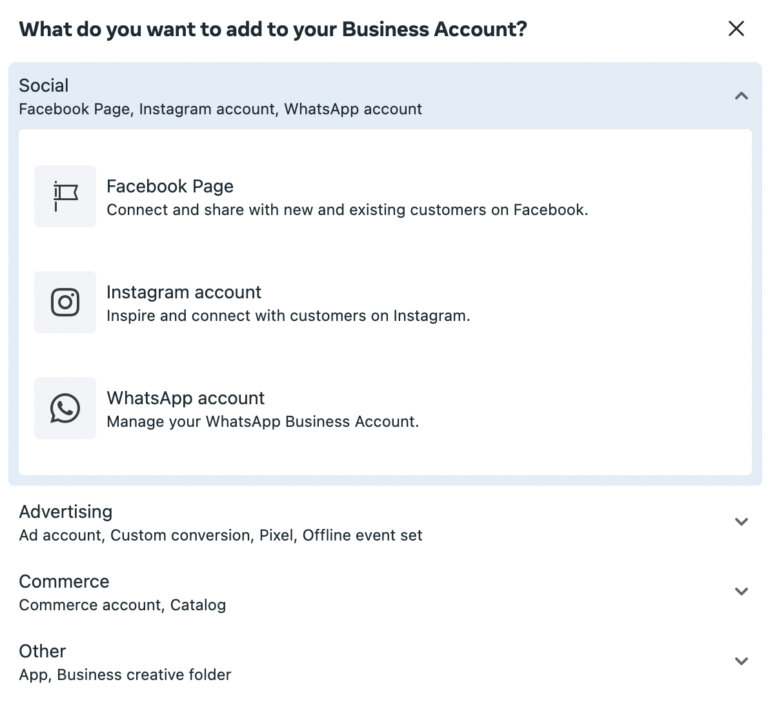The width and height of the screenshot is (768, 711).
Task: Click 'Inspire and connect with customers' description
Action: [x=288, y=315]
